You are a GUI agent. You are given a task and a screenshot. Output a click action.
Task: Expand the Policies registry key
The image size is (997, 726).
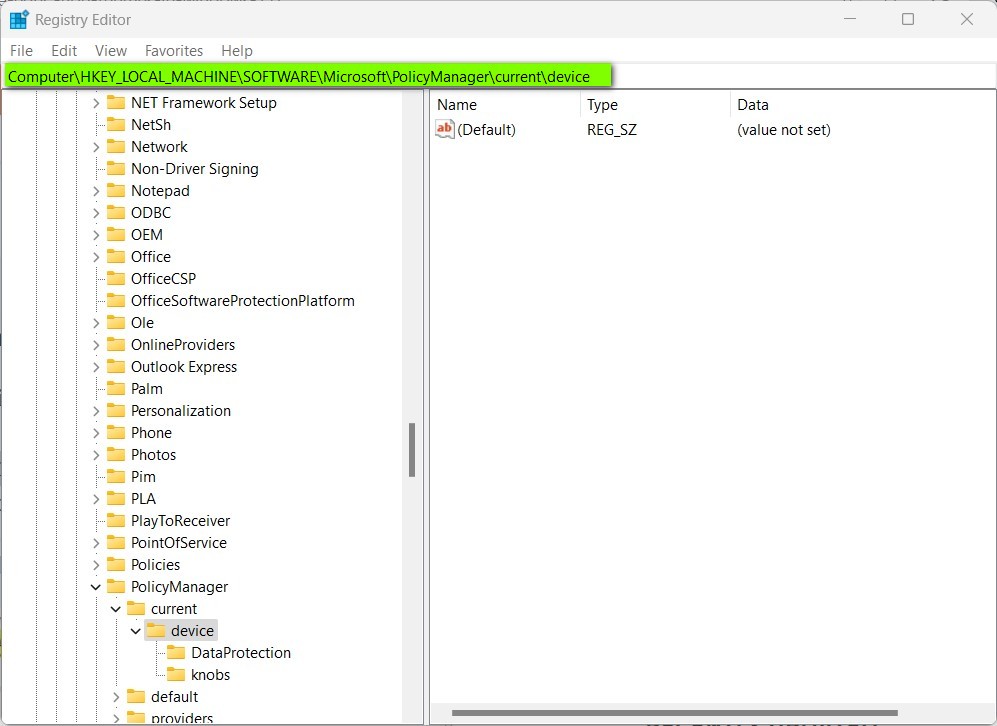point(96,564)
